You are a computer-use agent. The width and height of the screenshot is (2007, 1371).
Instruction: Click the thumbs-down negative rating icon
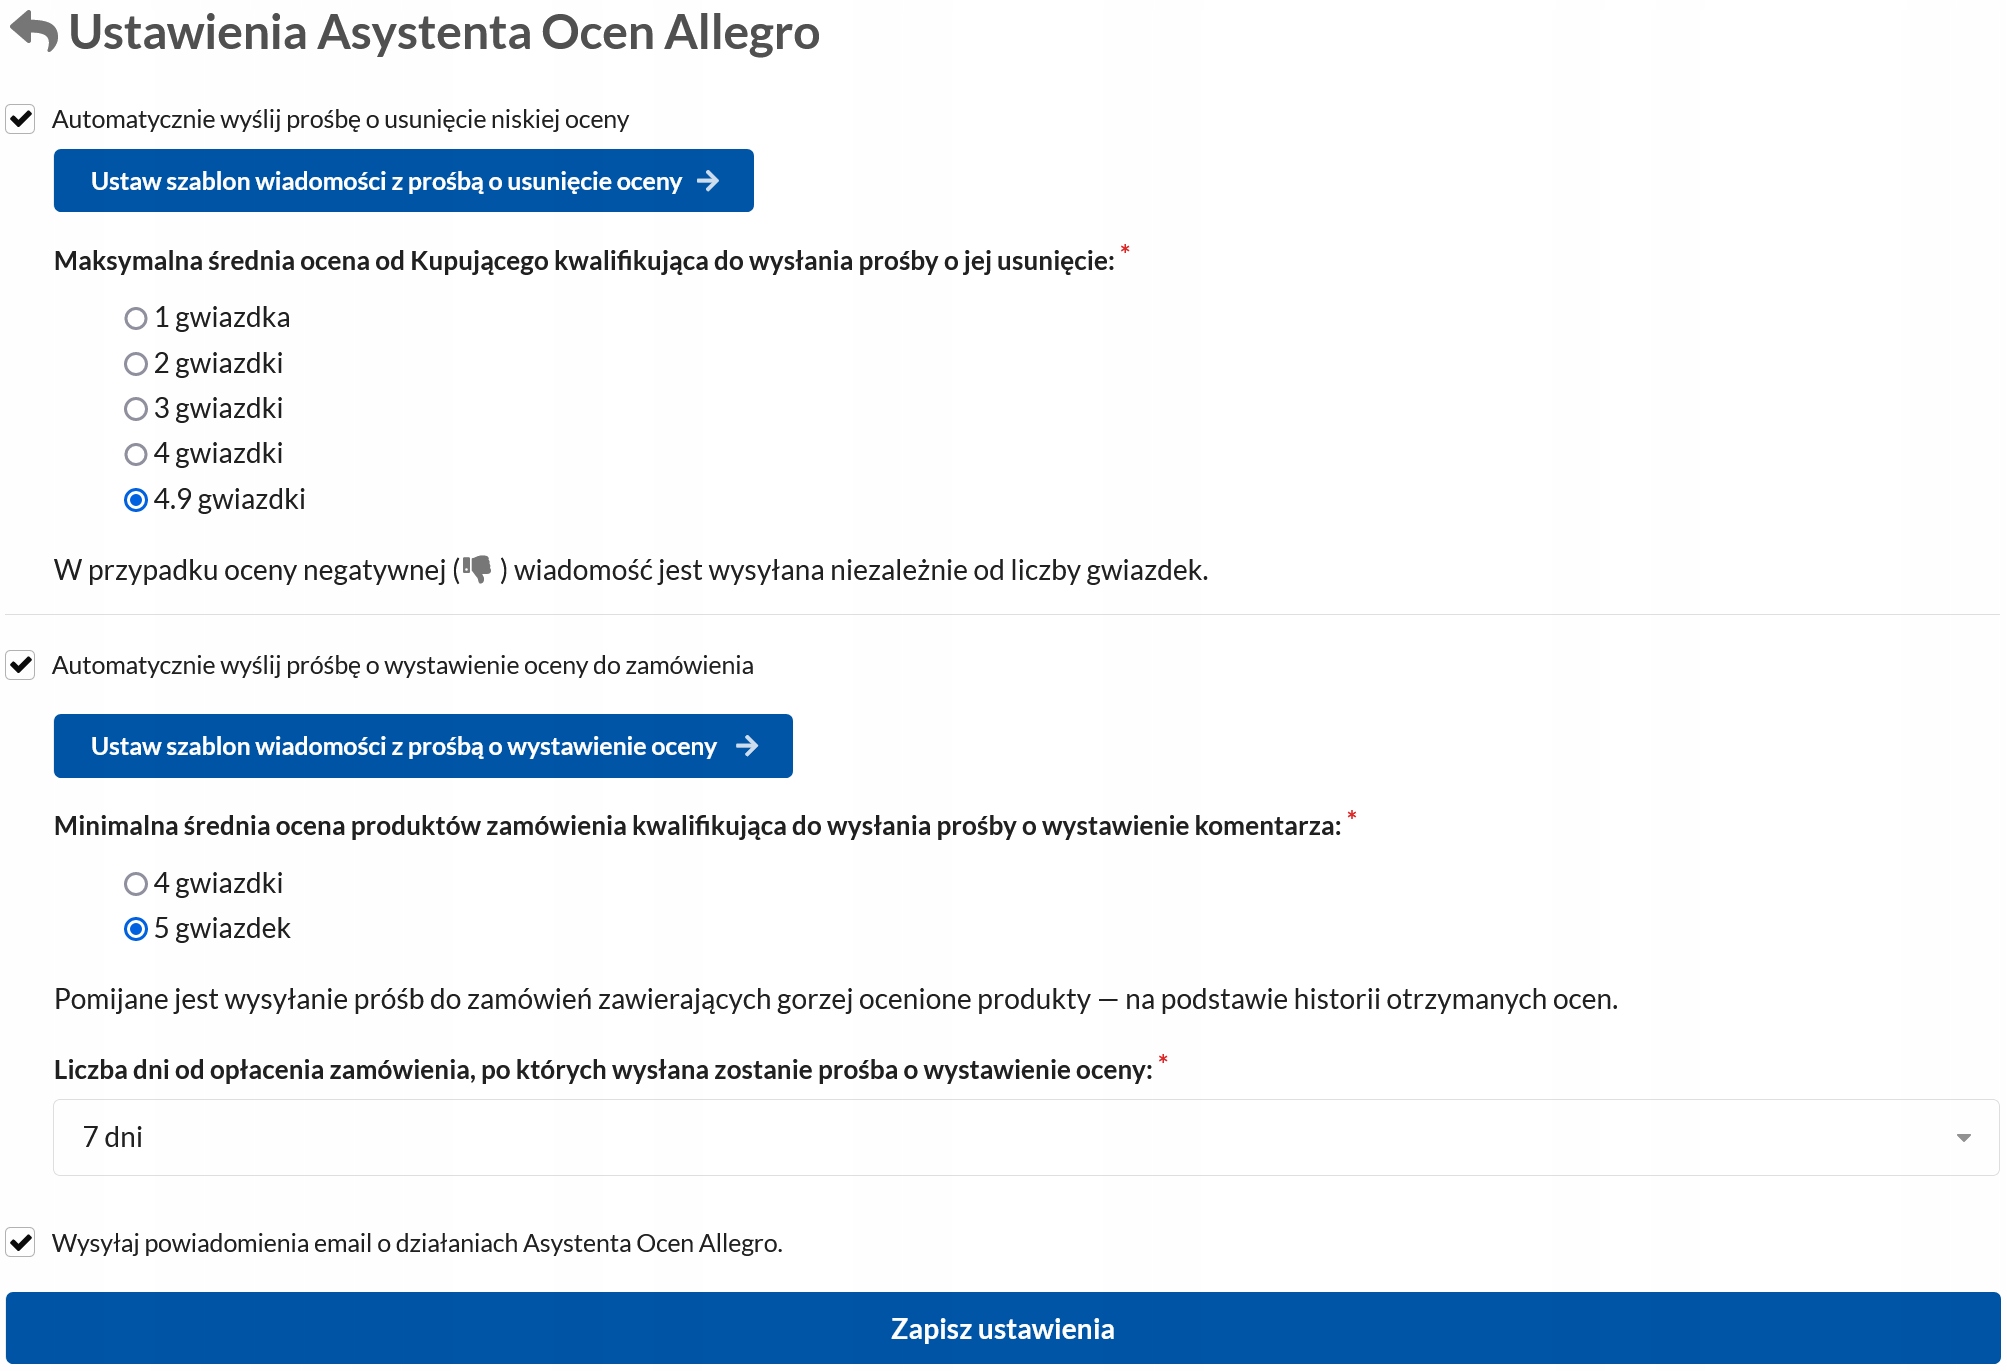coord(477,569)
